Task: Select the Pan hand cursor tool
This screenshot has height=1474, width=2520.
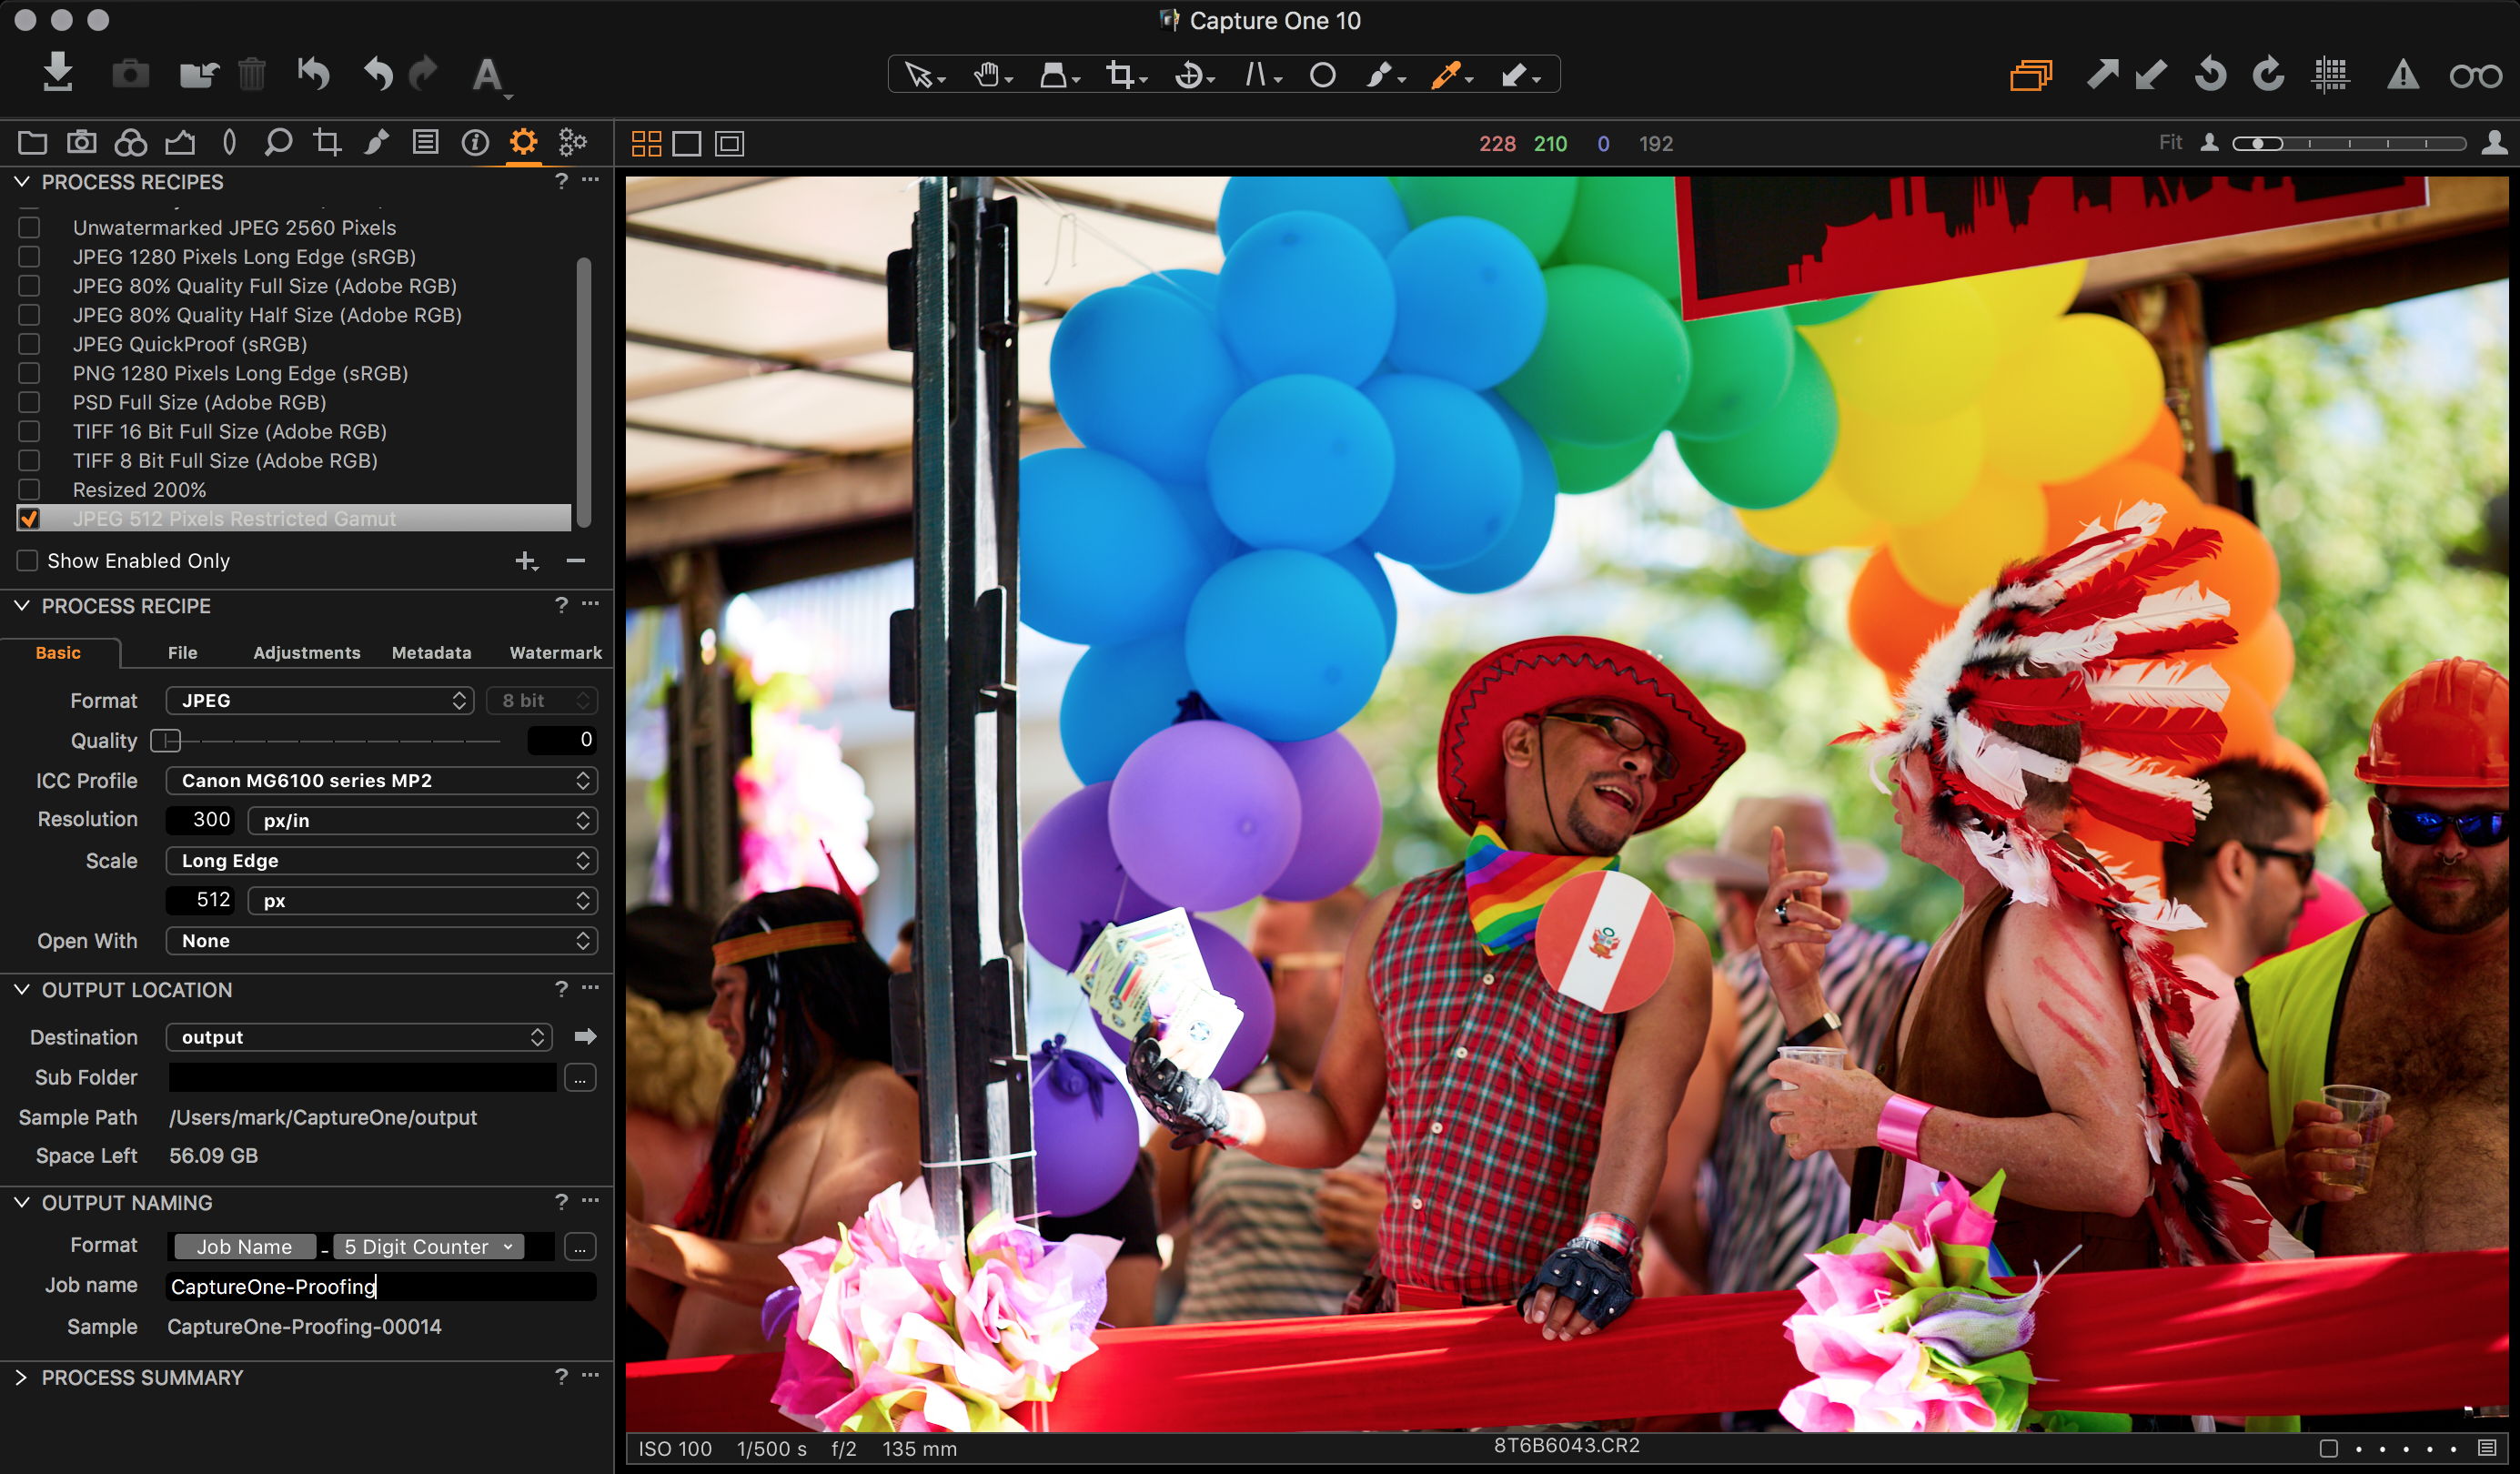Action: point(987,75)
